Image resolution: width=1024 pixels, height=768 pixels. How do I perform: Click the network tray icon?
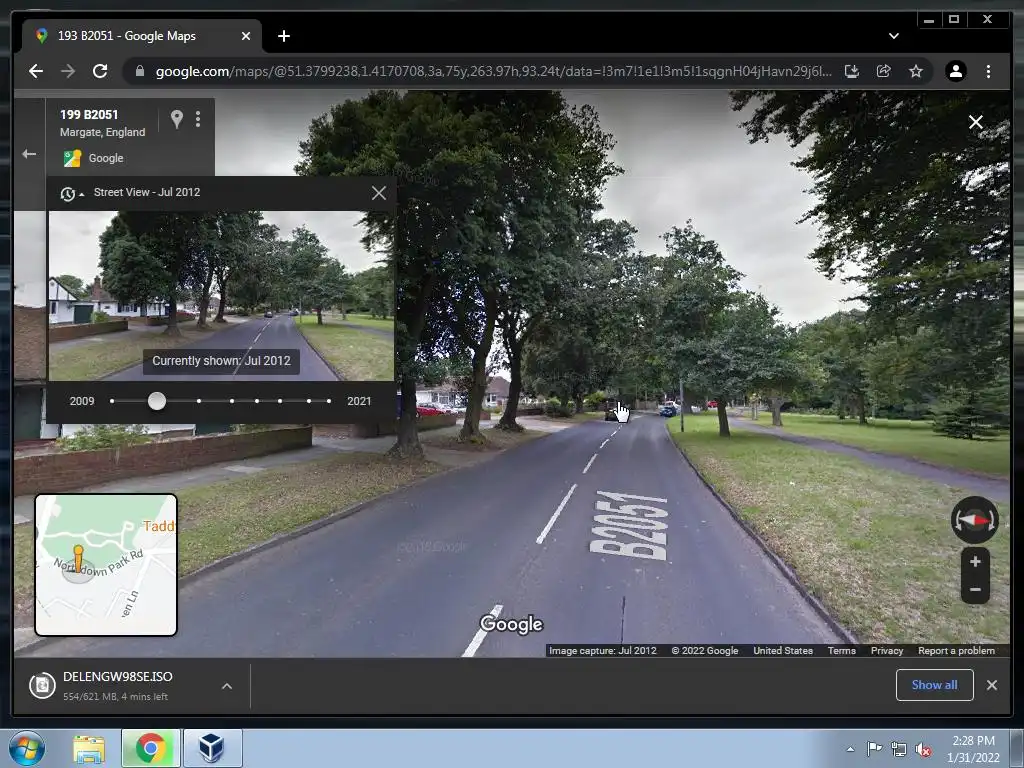pyautogui.click(x=899, y=750)
